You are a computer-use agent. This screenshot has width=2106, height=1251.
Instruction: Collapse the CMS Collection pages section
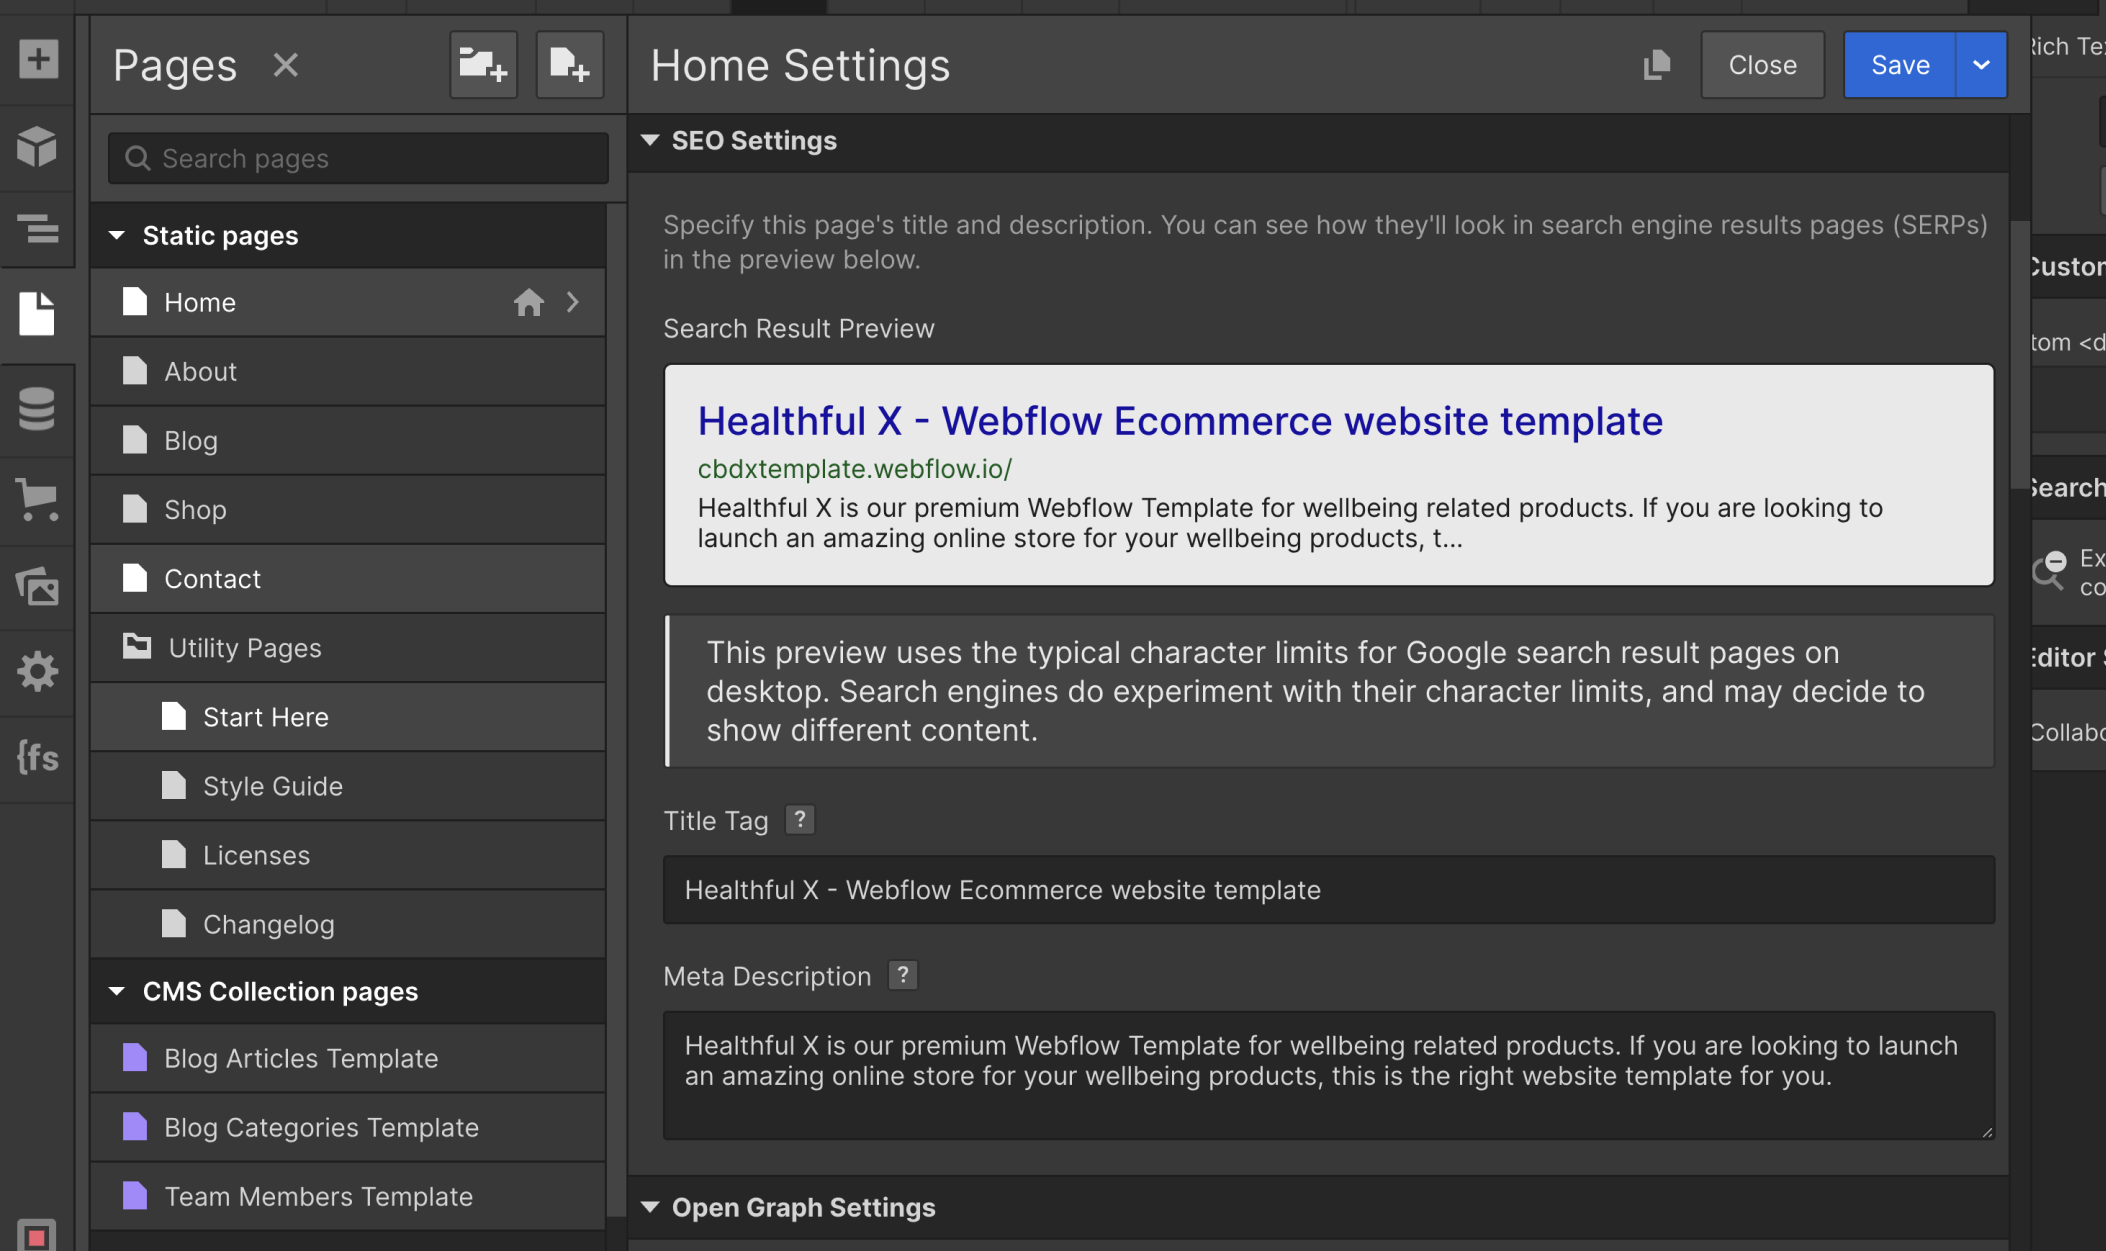pos(117,991)
